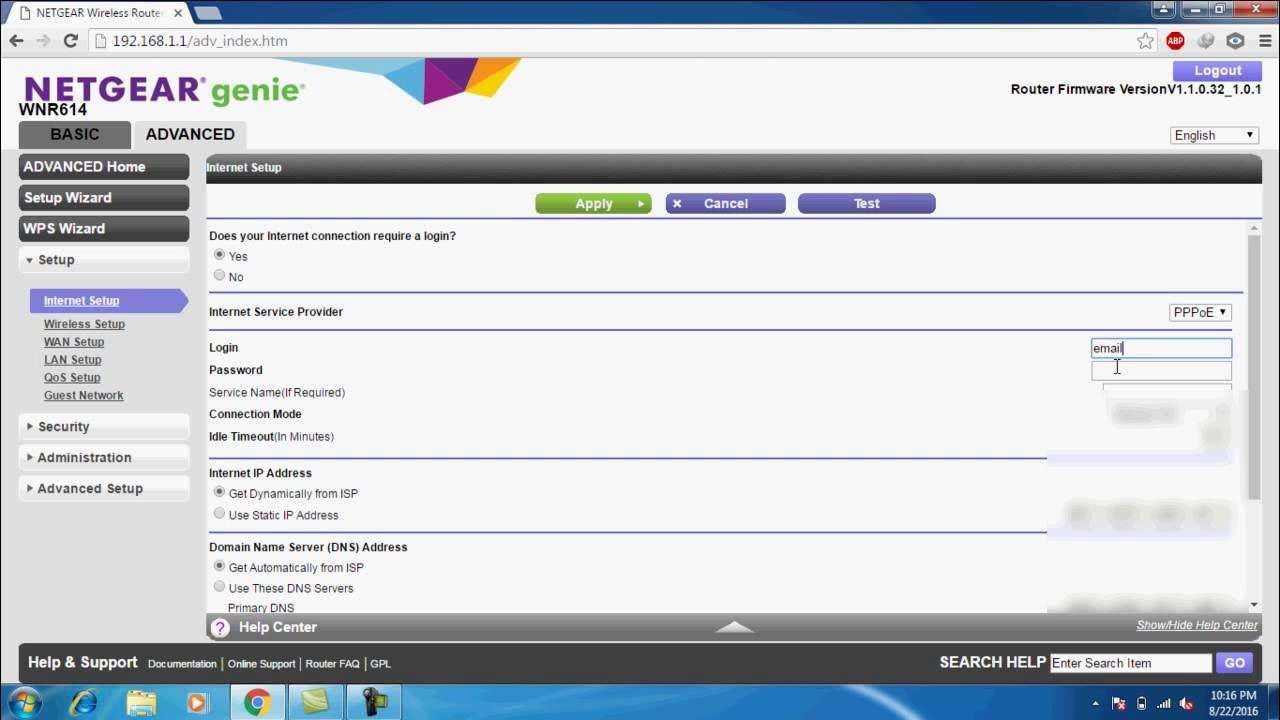Open the Windows Start menu
The height and width of the screenshot is (720, 1280).
24,702
